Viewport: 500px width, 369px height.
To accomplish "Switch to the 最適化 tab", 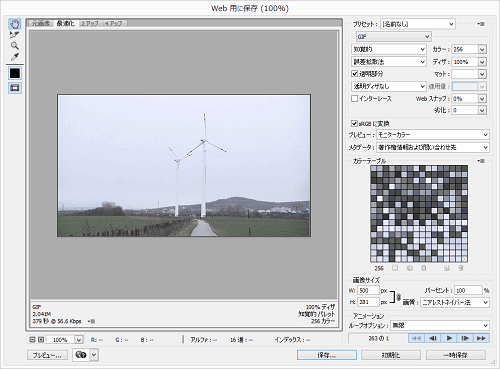I will tap(66, 23).
